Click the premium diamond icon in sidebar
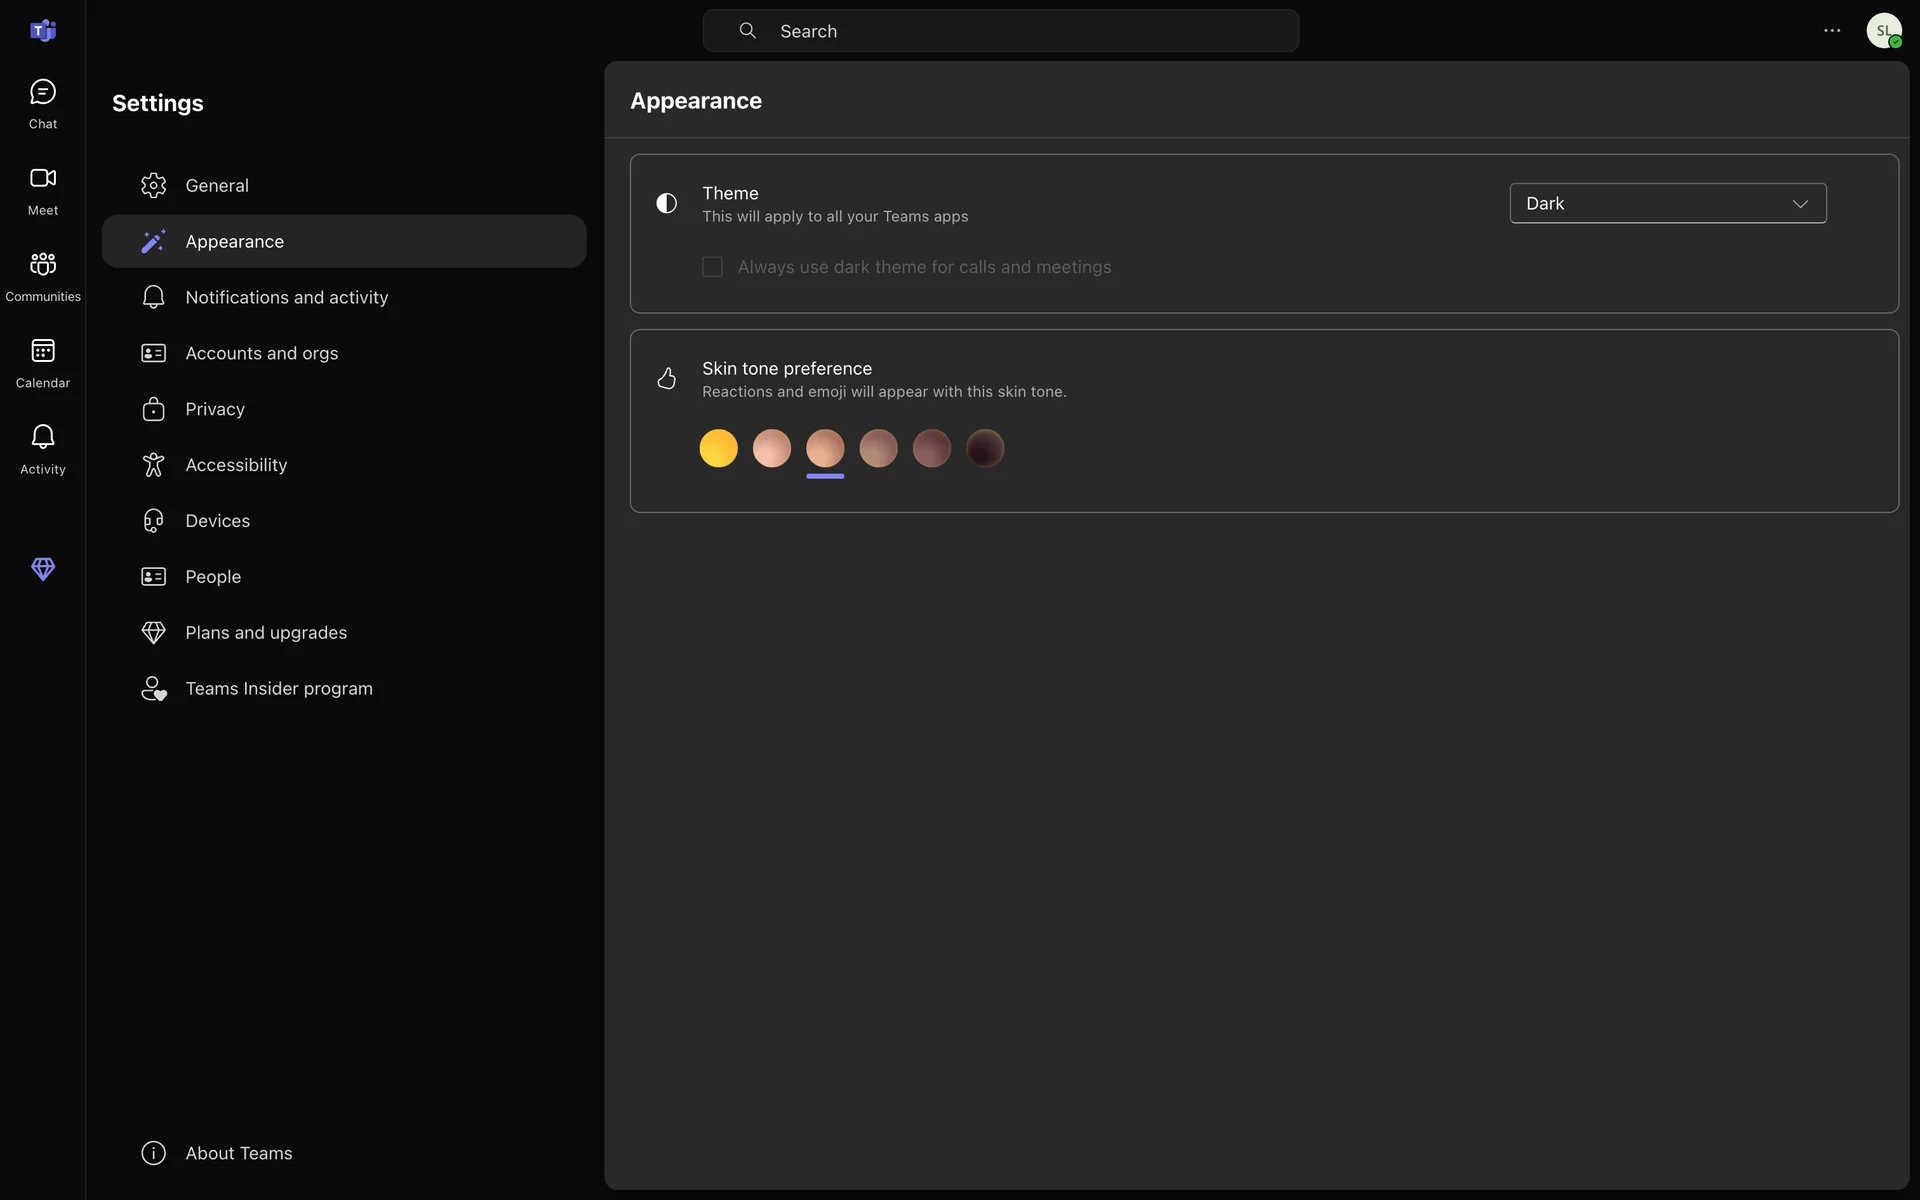 coord(42,569)
